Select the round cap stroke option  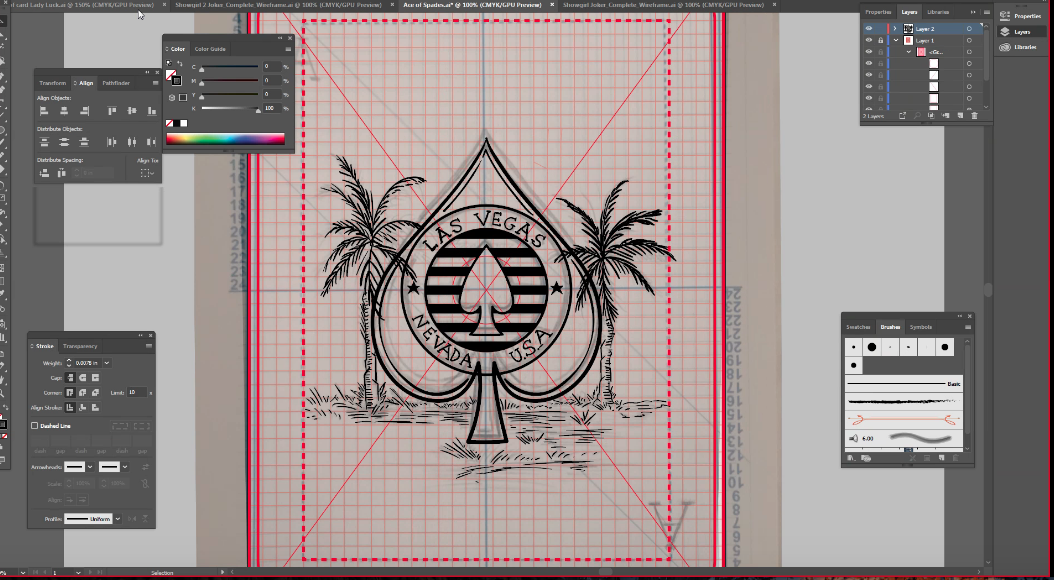tap(83, 378)
